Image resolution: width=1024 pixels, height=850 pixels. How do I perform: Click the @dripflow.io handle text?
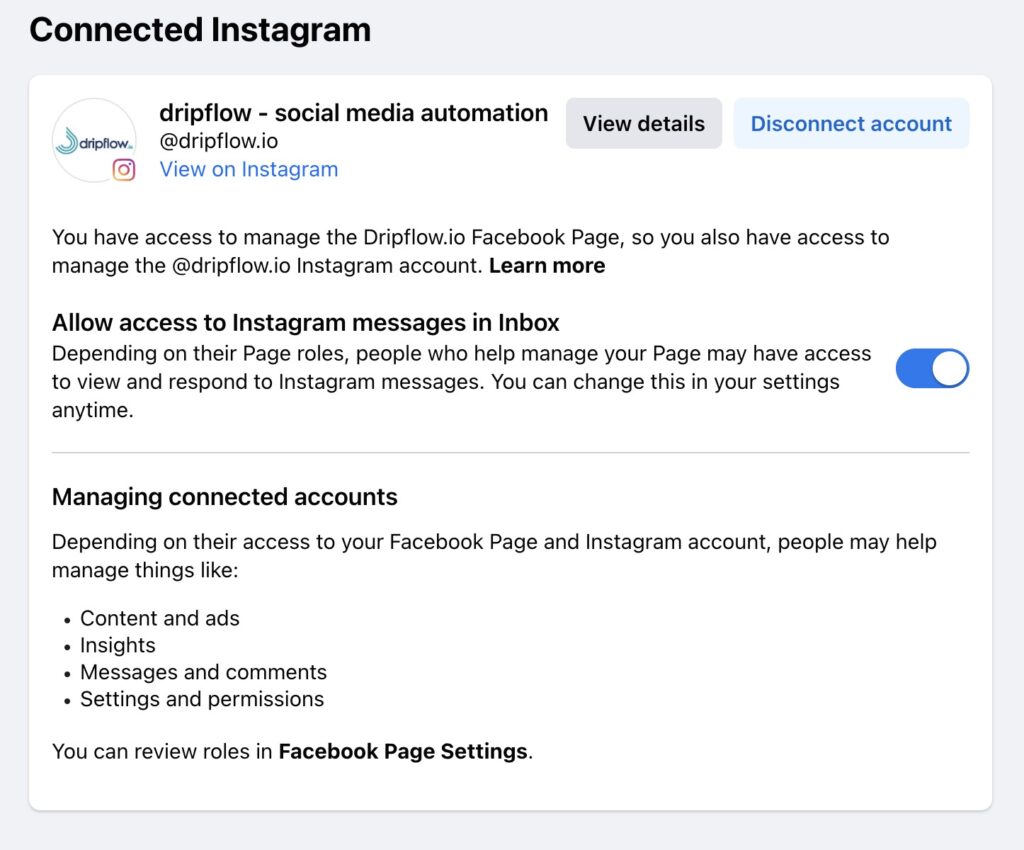tap(219, 141)
